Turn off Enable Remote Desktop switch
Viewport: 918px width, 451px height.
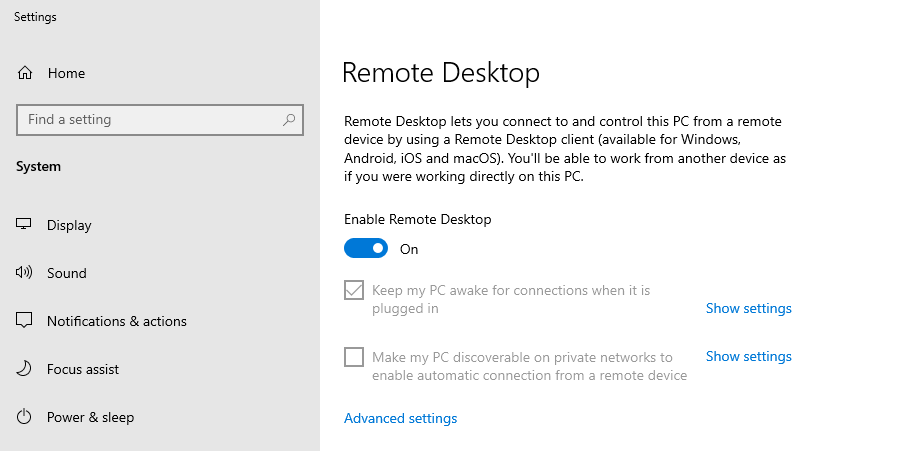[x=366, y=248]
